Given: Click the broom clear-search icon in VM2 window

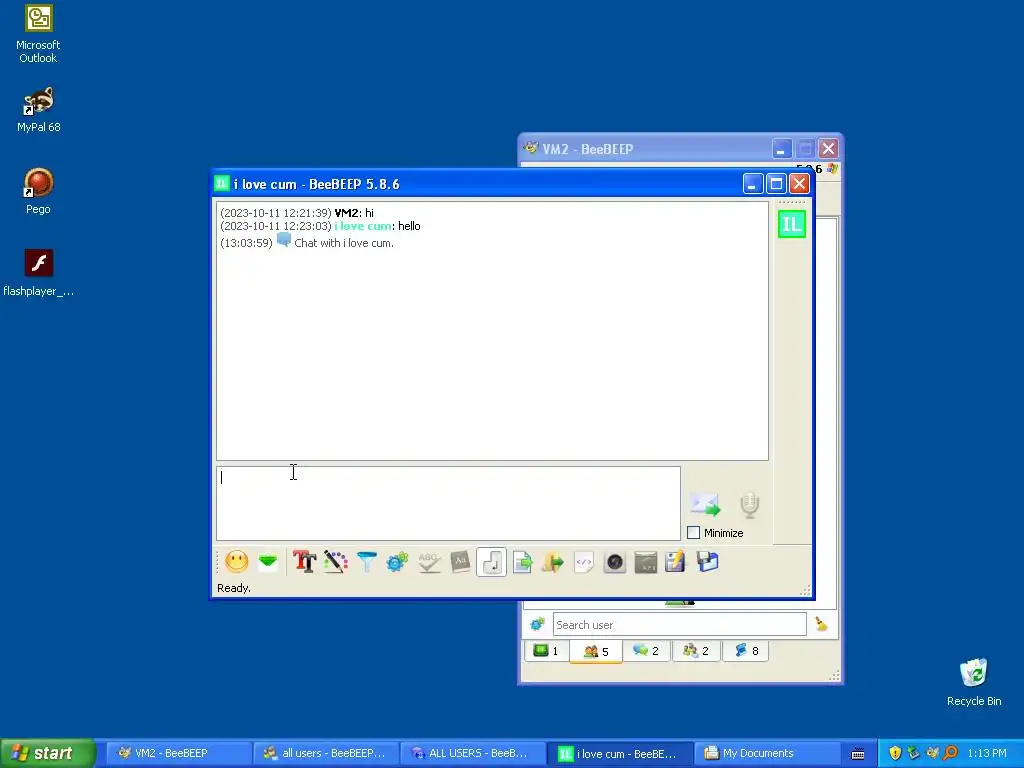Looking at the screenshot, I should pos(822,624).
